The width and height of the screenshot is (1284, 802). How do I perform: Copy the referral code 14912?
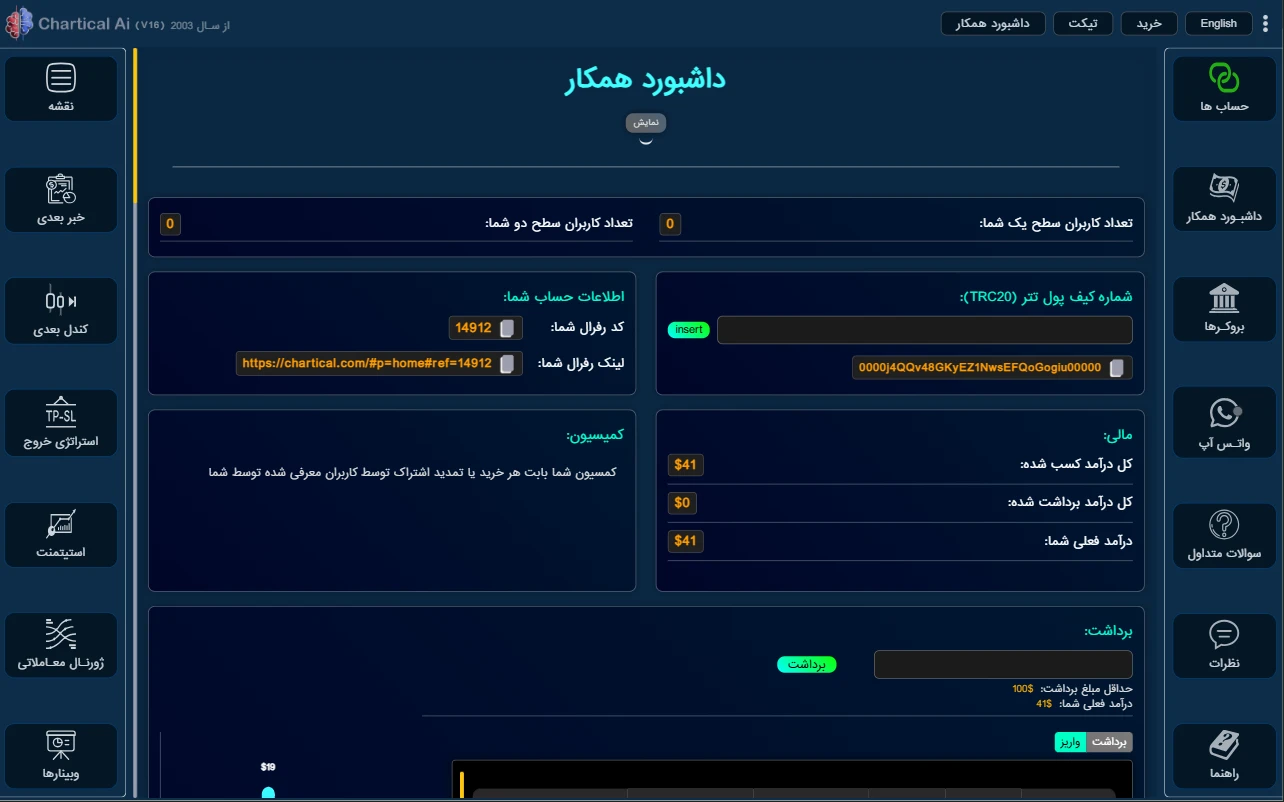pos(507,328)
